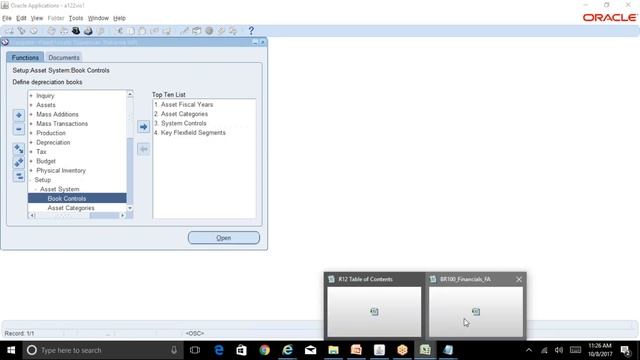
Task: Select Key Flexfield Segments in Top Ten List
Action: (x=193, y=133)
